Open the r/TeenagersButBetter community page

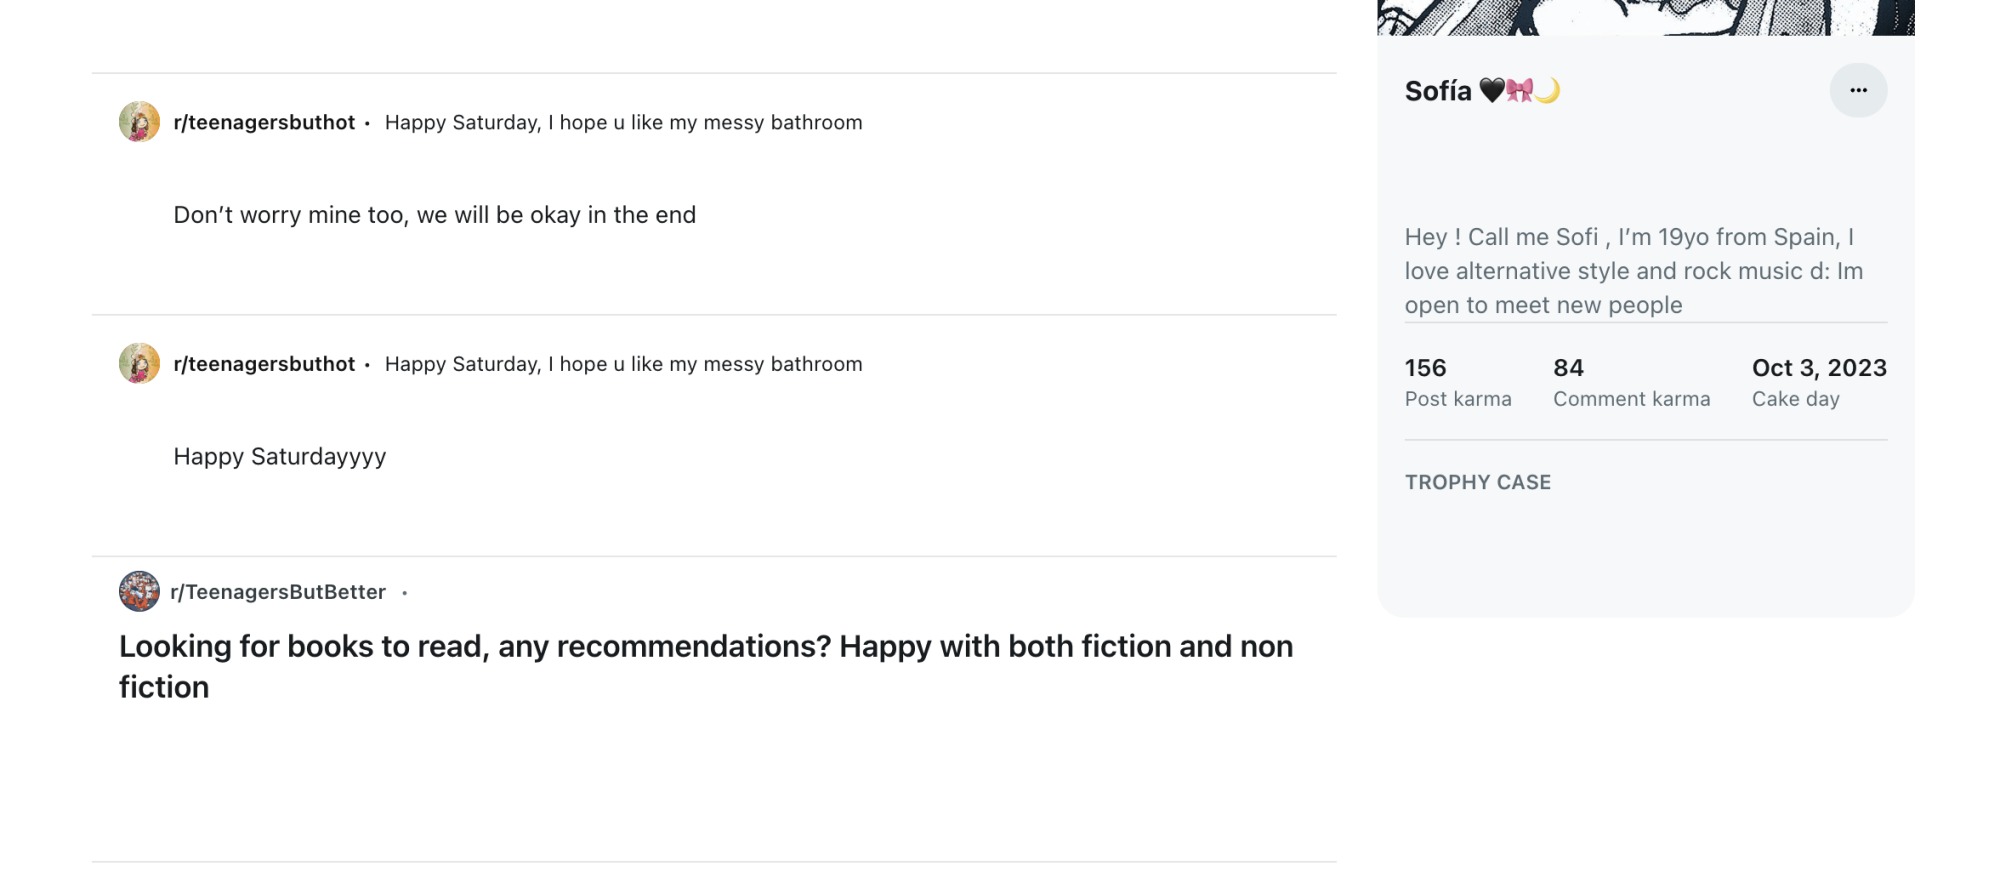click(x=279, y=591)
